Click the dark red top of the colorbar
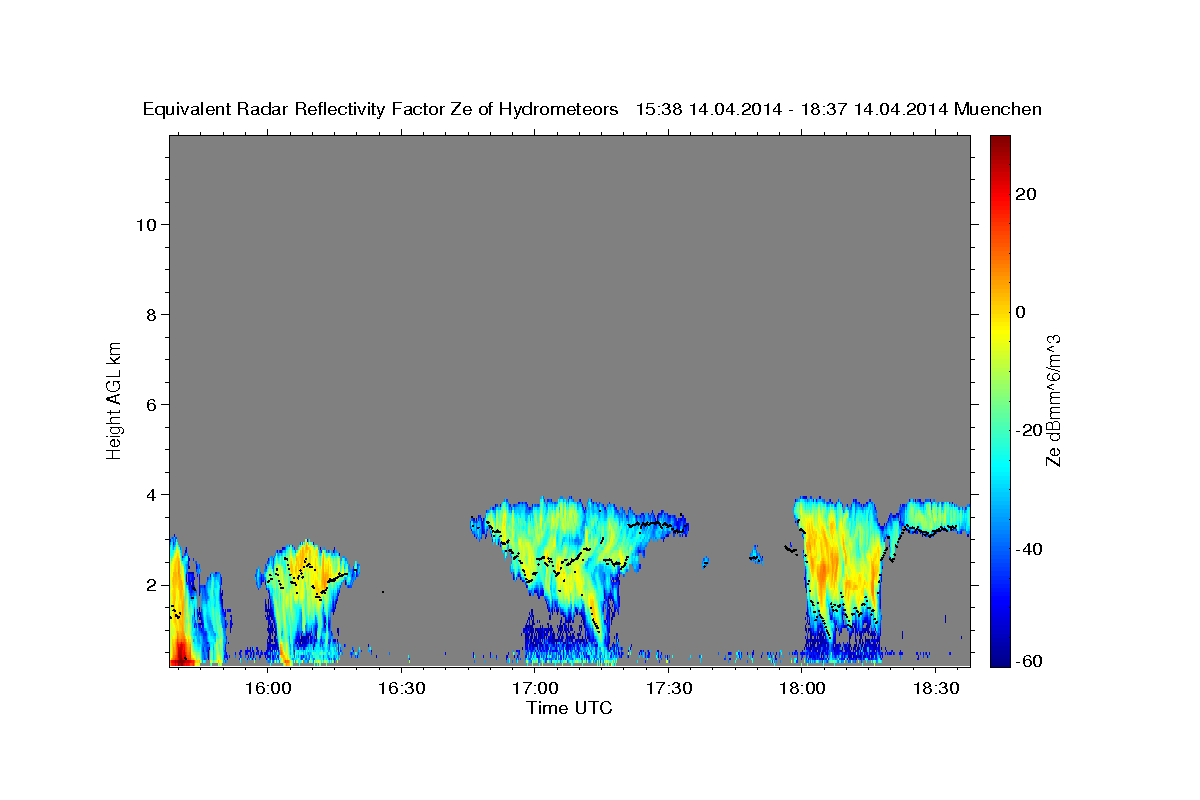Image resolution: width=1200 pixels, height=800 pixels. click(999, 143)
